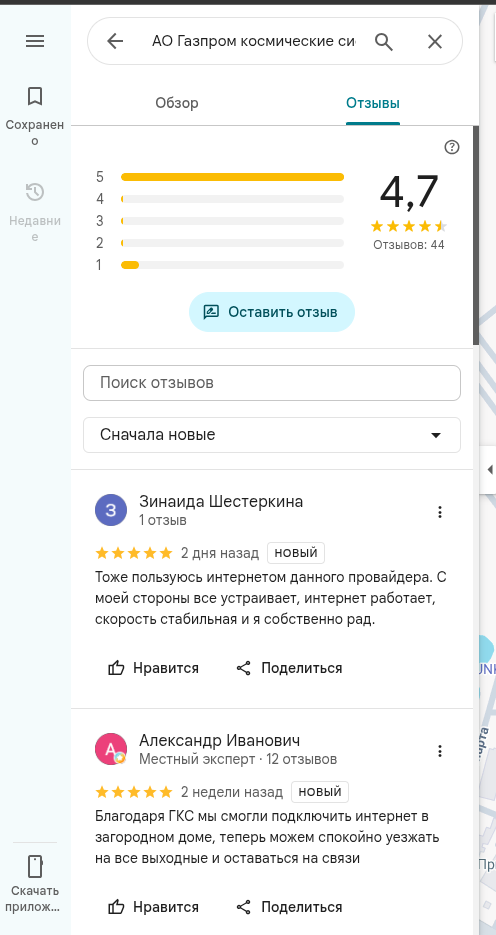Open the Saved bookmarks panel

coord(35,116)
